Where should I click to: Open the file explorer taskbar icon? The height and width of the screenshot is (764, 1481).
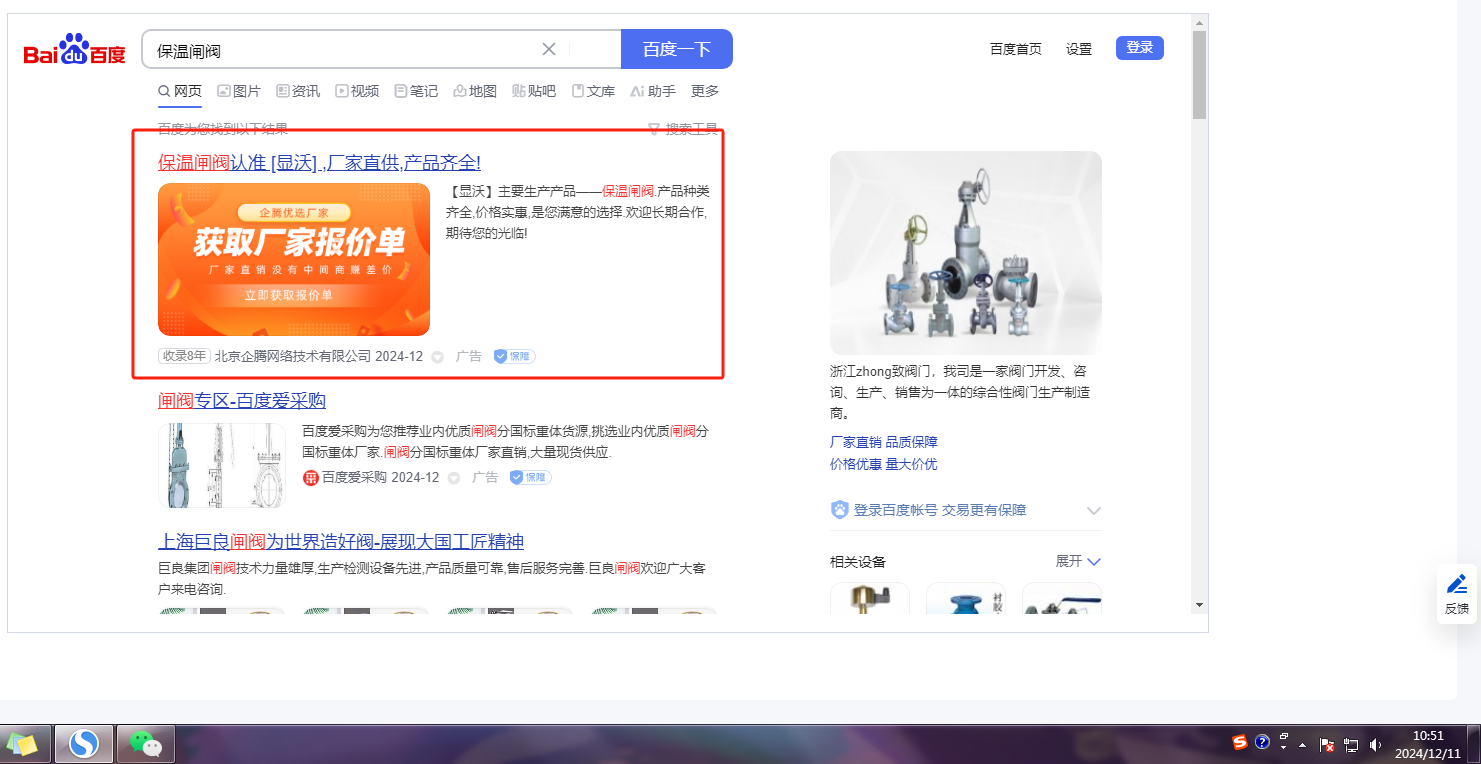click(23, 744)
